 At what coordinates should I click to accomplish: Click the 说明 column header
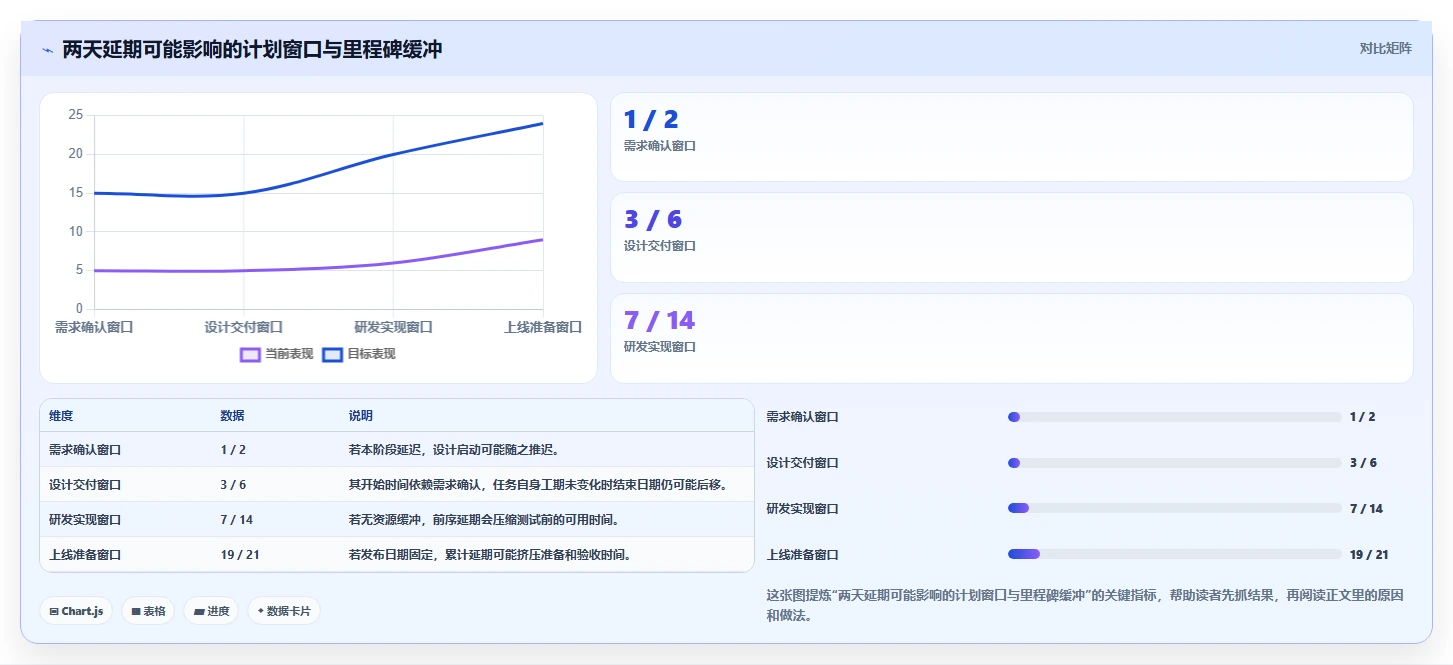point(361,416)
